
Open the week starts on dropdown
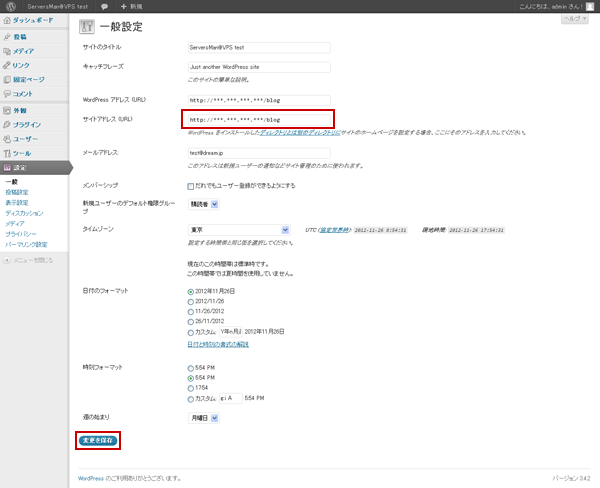[204, 418]
